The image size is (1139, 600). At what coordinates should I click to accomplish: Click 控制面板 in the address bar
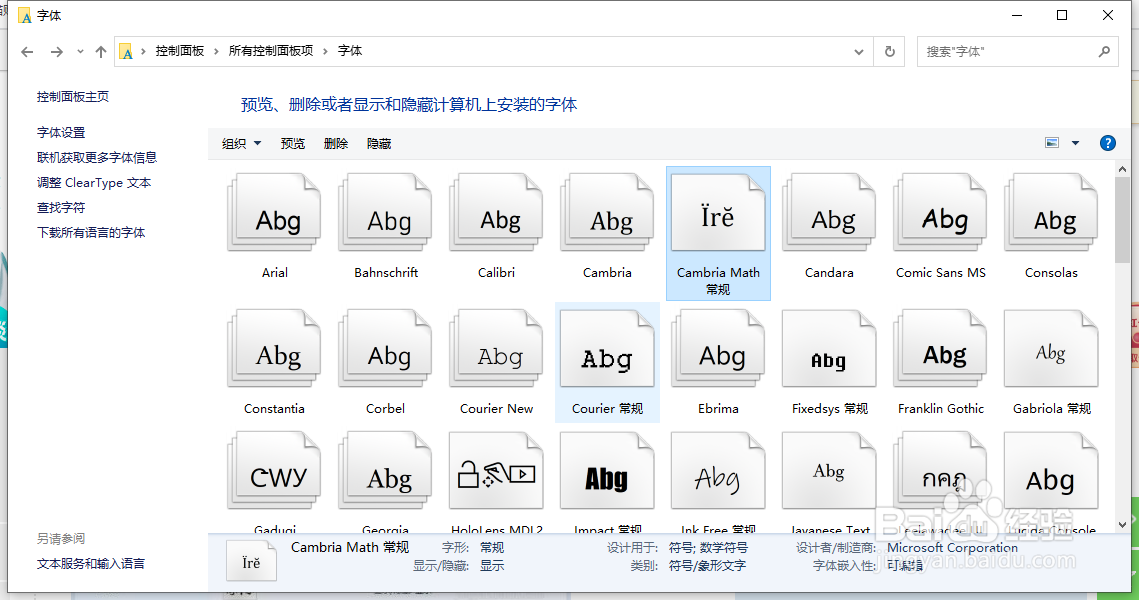click(179, 51)
